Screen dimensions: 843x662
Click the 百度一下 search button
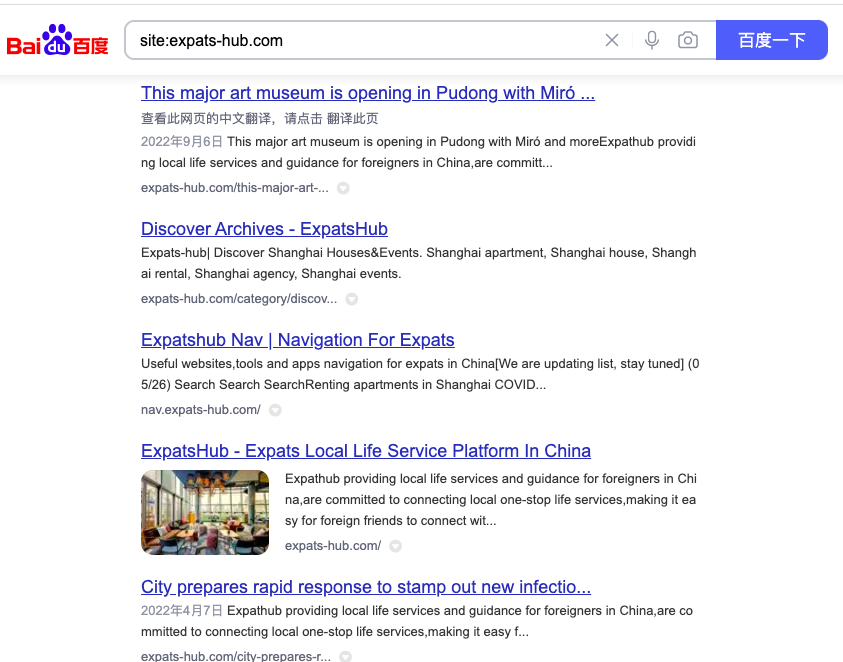click(771, 40)
